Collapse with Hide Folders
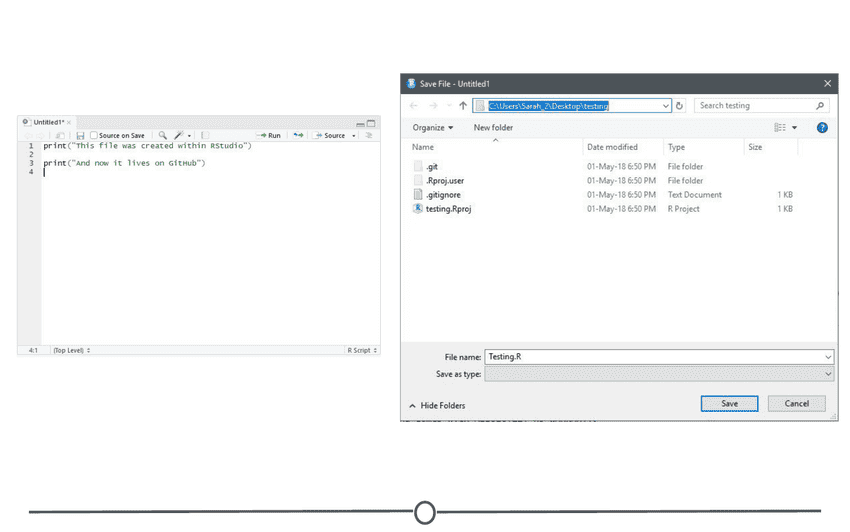 (437, 406)
